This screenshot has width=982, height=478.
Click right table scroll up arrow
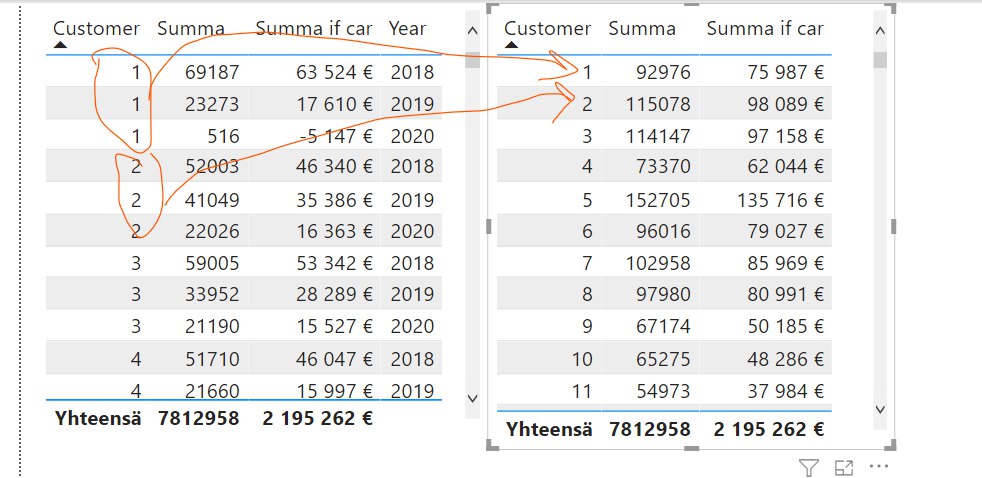pyautogui.click(x=880, y=31)
